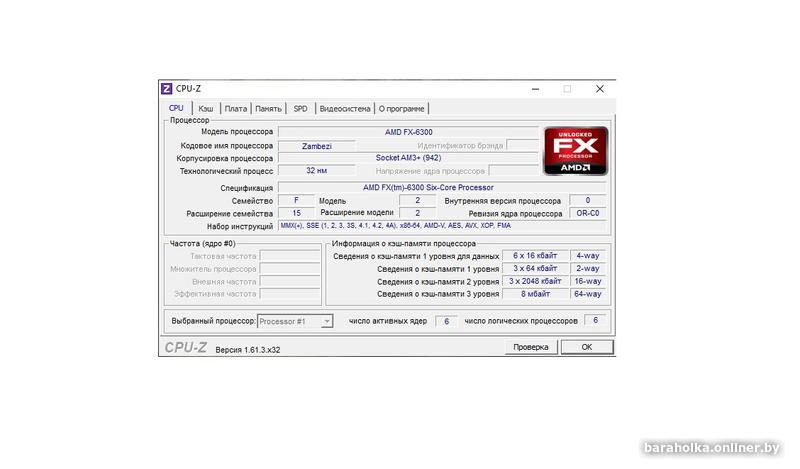Image resolution: width=800 pixels, height=469 pixels.
Task: Click the Расширение модели value 2
Action: pos(417,213)
